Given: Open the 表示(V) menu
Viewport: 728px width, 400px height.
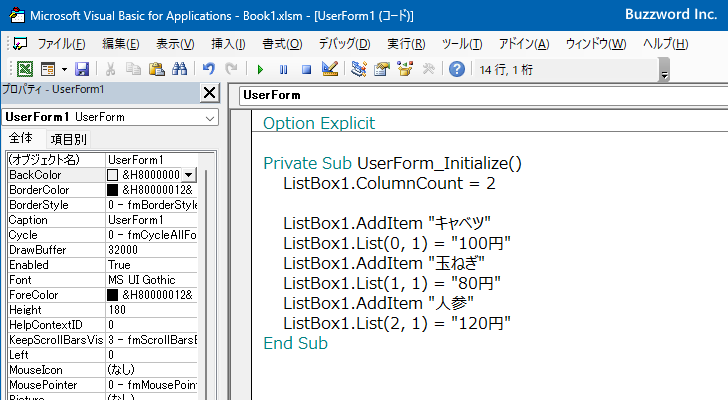Looking at the screenshot, I should pyautogui.click(x=175, y=44).
